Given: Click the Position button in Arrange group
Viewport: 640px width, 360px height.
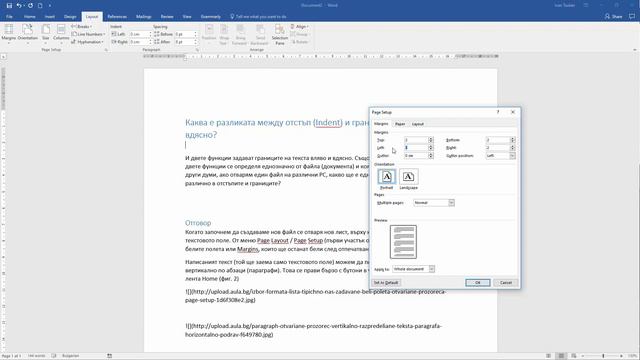Looking at the screenshot, I should [209, 34].
